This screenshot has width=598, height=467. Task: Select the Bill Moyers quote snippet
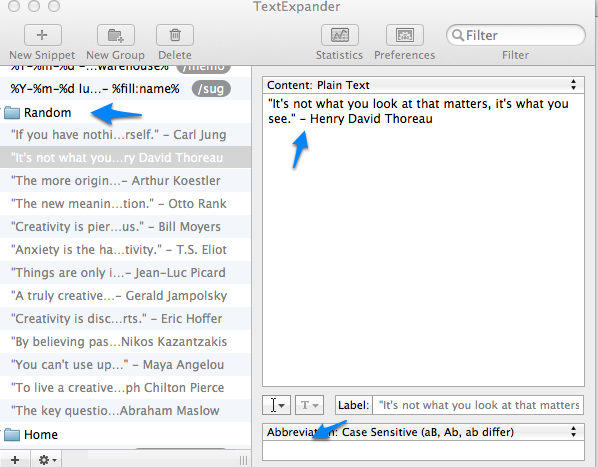[x=125, y=226]
